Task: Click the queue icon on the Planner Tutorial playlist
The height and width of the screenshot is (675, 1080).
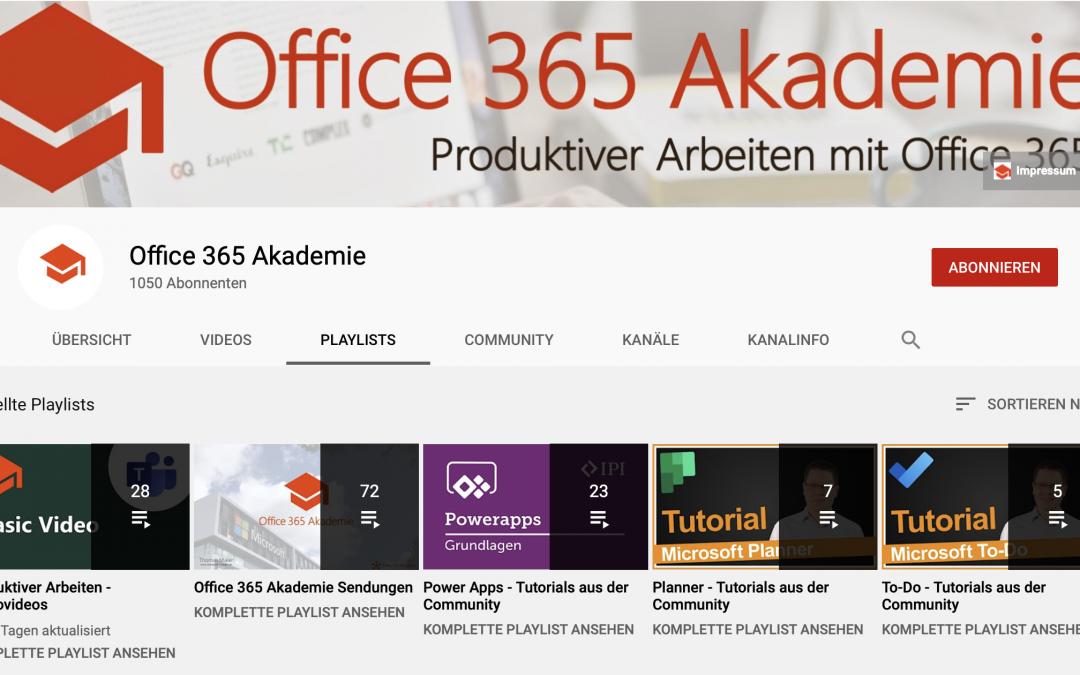Action: 828,518
